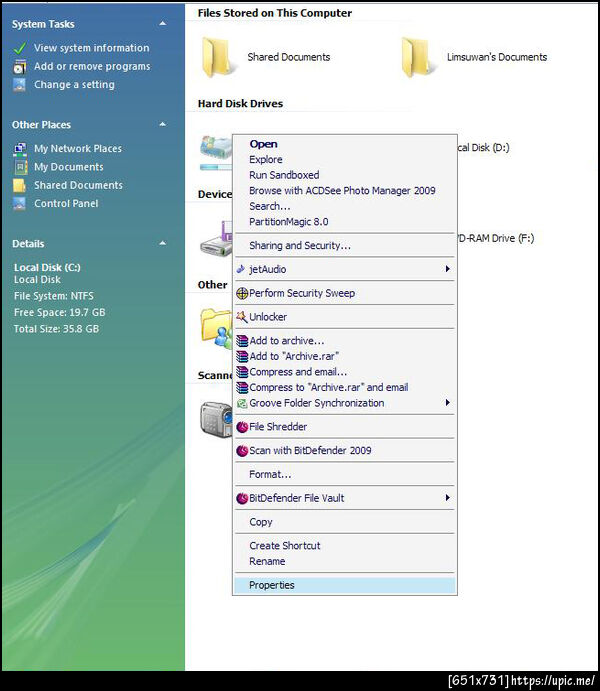Image resolution: width=600 pixels, height=691 pixels.
Task: Click the Shared Documents sidebar folder icon
Action: (x=19, y=186)
